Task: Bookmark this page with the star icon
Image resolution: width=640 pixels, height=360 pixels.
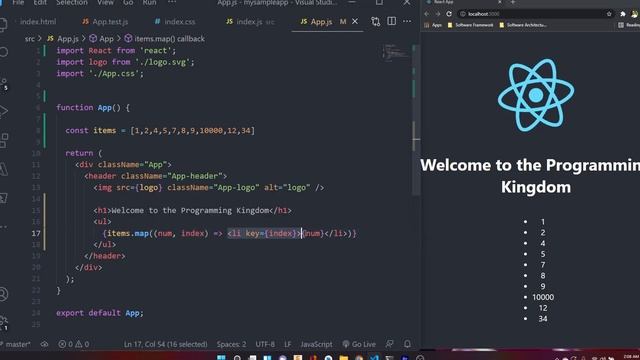Action: click(x=609, y=14)
